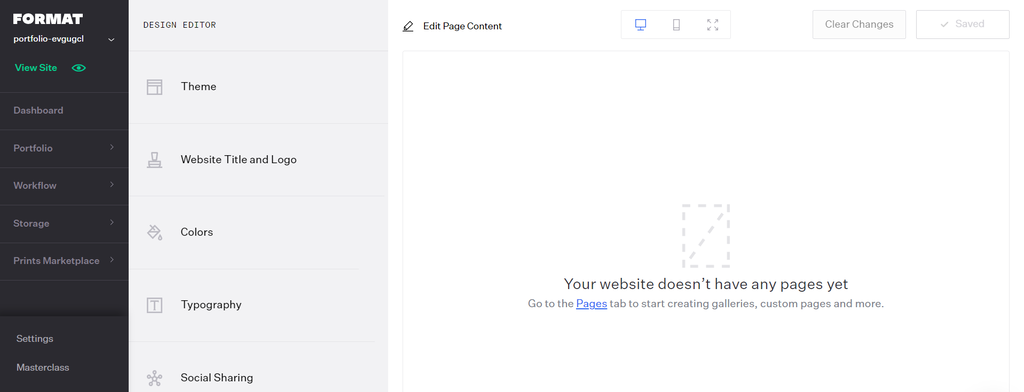Click the Typography T icon
This screenshot has height=392, width=1024.
[154, 305]
